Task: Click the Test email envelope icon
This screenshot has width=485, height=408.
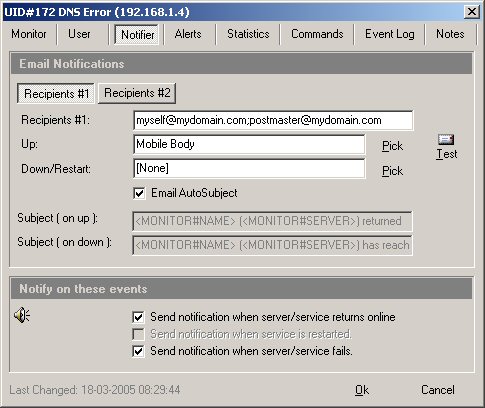Action: pyautogui.click(x=446, y=139)
